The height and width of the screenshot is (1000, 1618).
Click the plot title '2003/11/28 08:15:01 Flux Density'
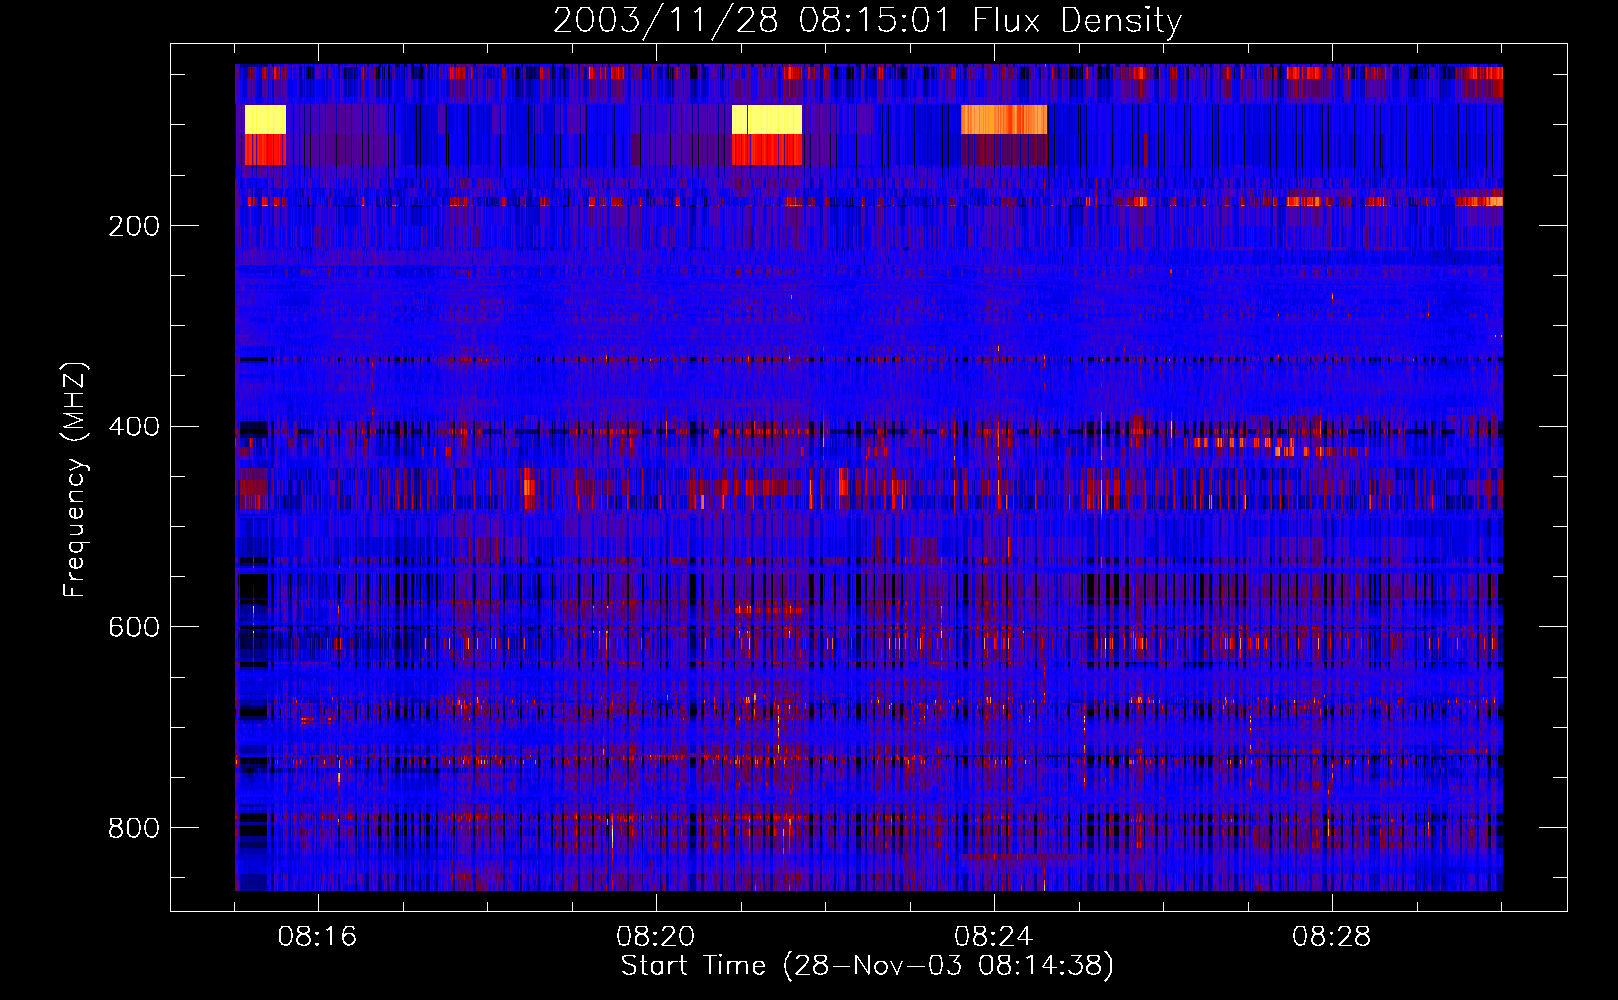click(x=867, y=20)
